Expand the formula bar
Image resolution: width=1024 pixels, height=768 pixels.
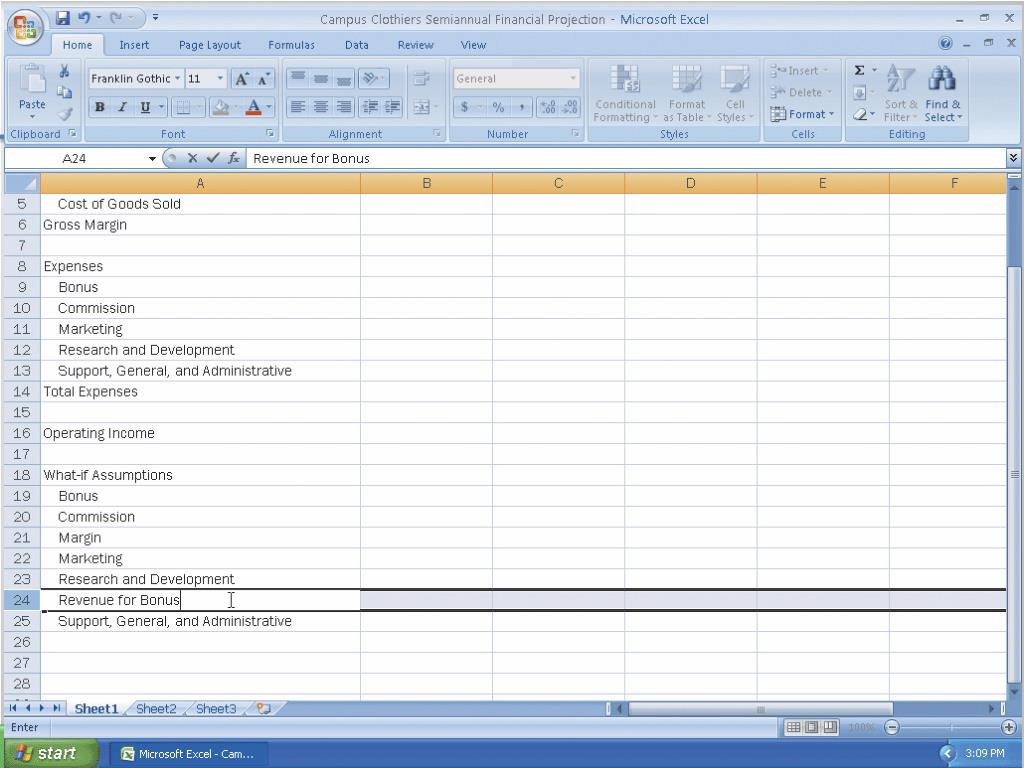(1013, 157)
